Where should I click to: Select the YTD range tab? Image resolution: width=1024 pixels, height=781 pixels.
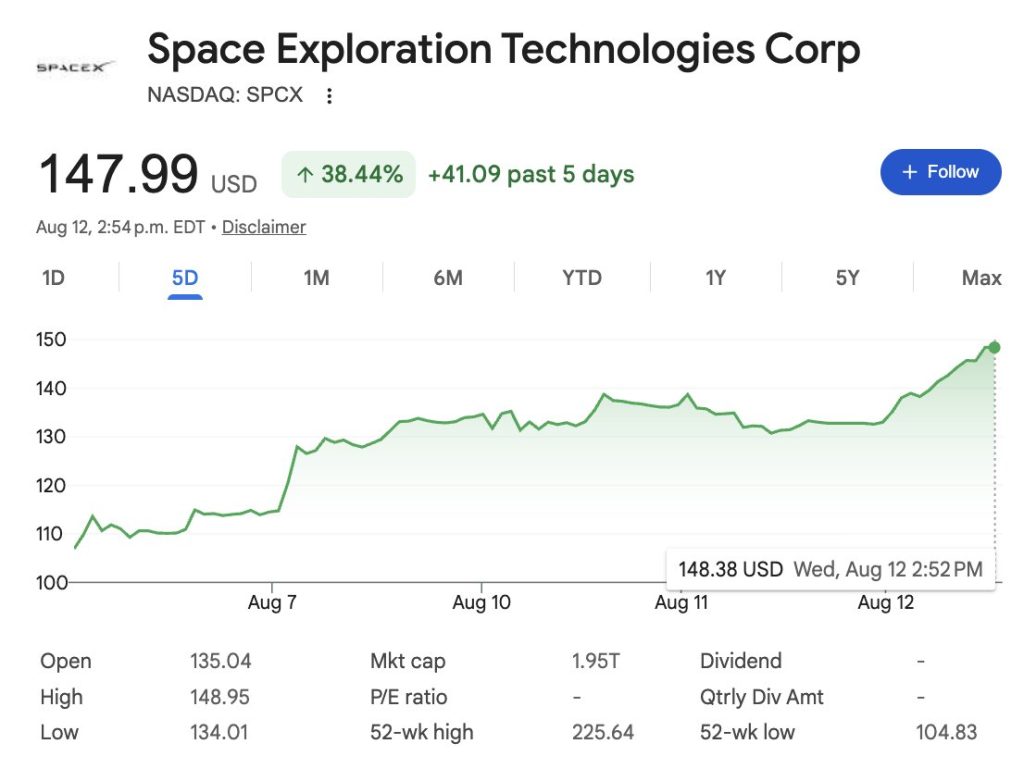pos(582,278)
